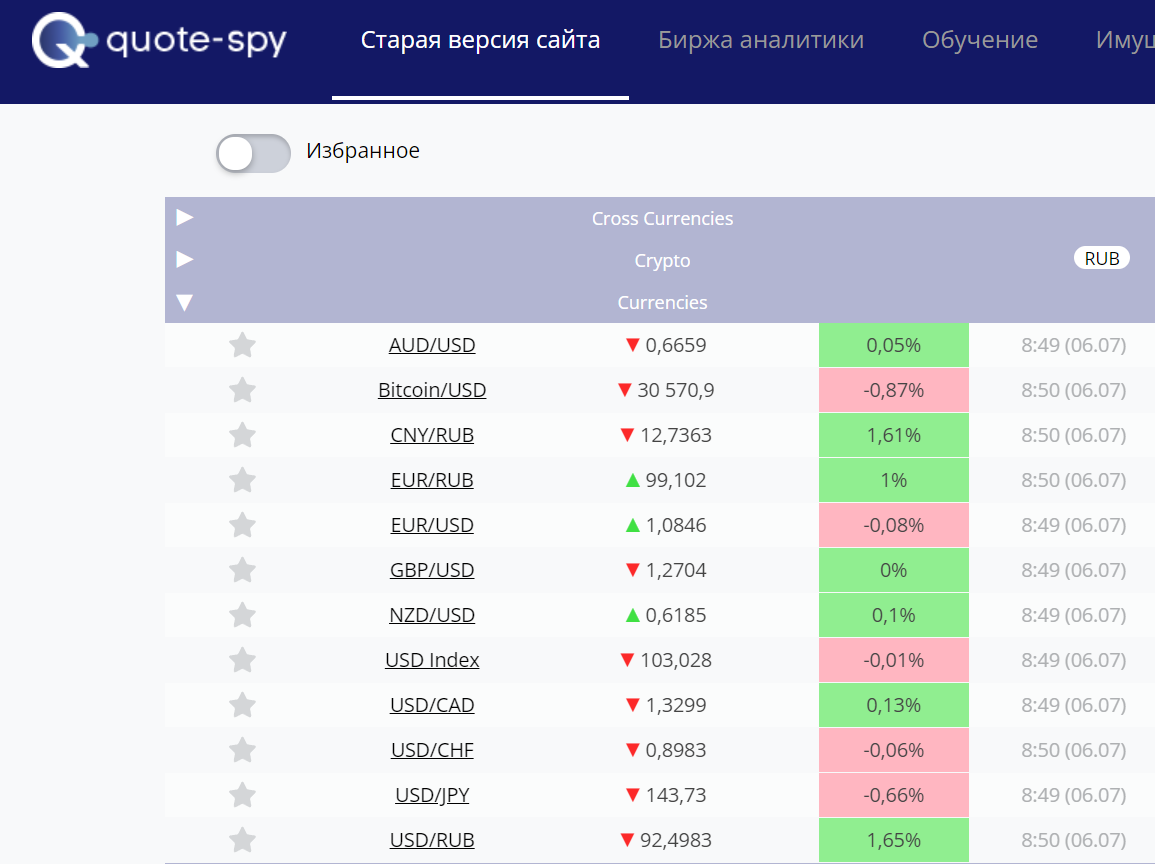Viewport: 1155px width, 864px height.
Task: Expand the Cross Currencies section
Action: coord(185,217)
